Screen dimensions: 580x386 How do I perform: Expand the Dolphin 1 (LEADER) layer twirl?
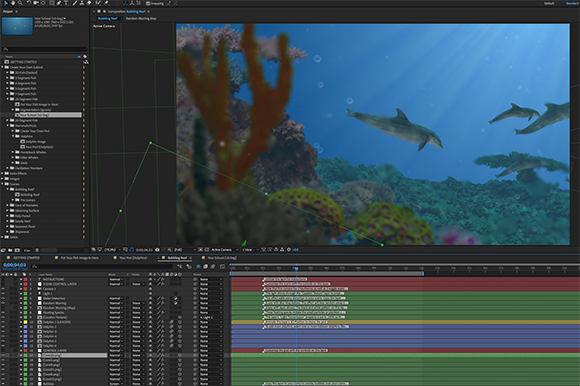(x=21, y=322)
